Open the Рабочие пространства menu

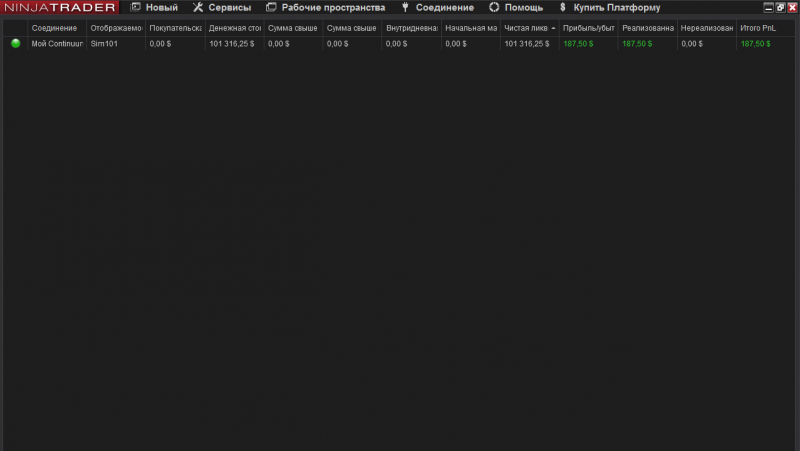(x=333, y=8)
